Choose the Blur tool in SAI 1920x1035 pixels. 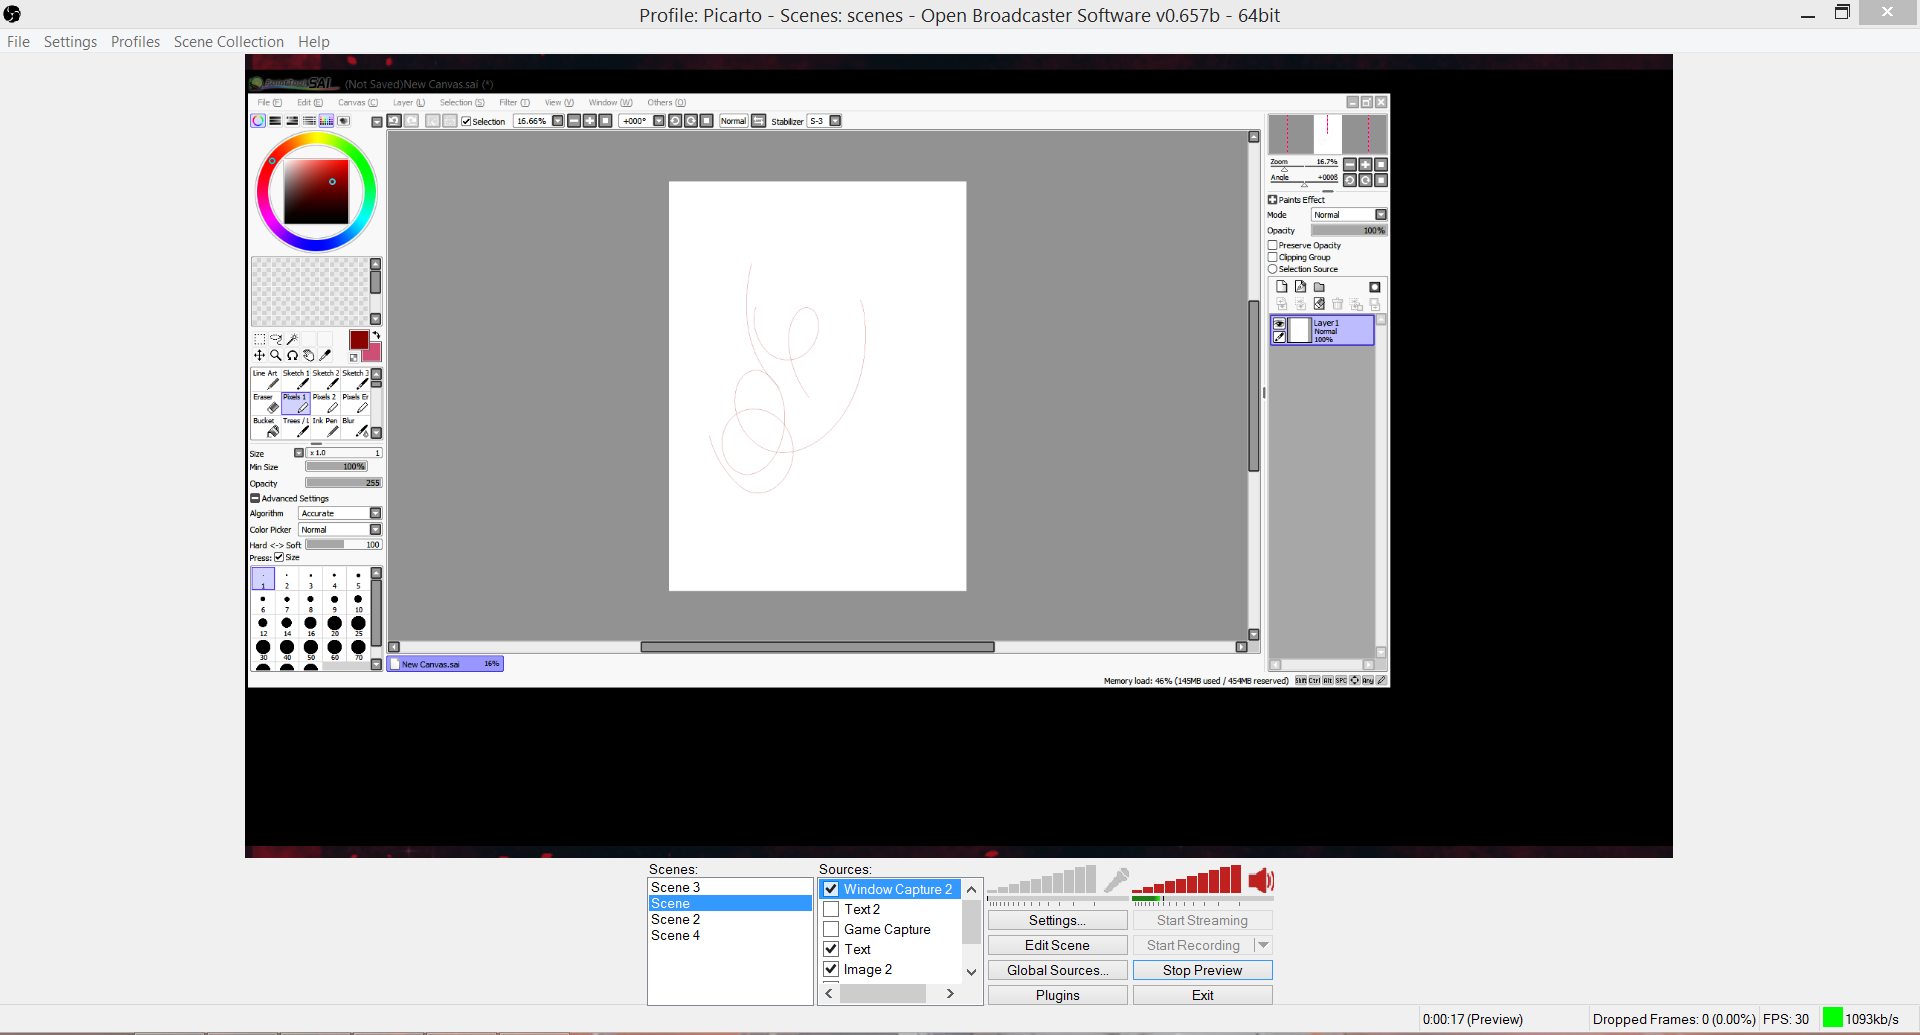coord(355,427)
